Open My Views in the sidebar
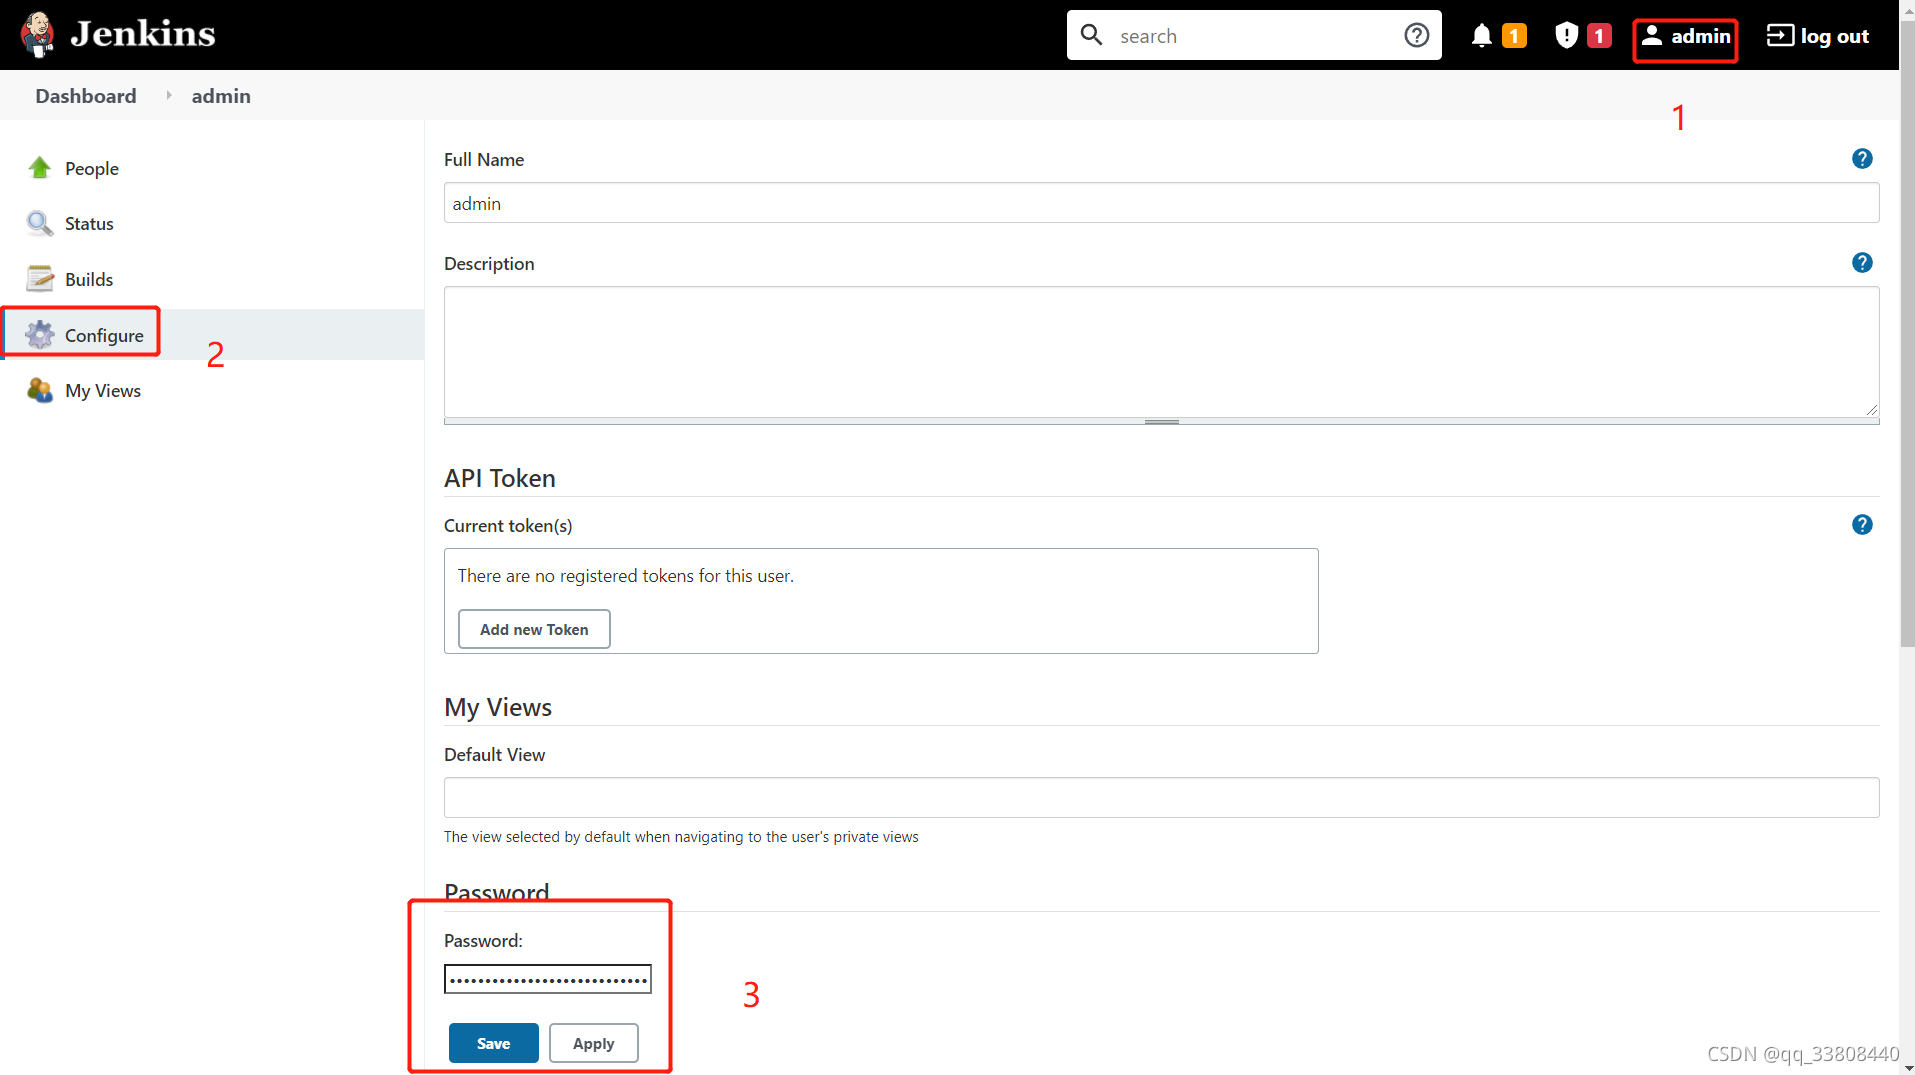This screenshot has width=1915, height=1075. tap(102, 390)
